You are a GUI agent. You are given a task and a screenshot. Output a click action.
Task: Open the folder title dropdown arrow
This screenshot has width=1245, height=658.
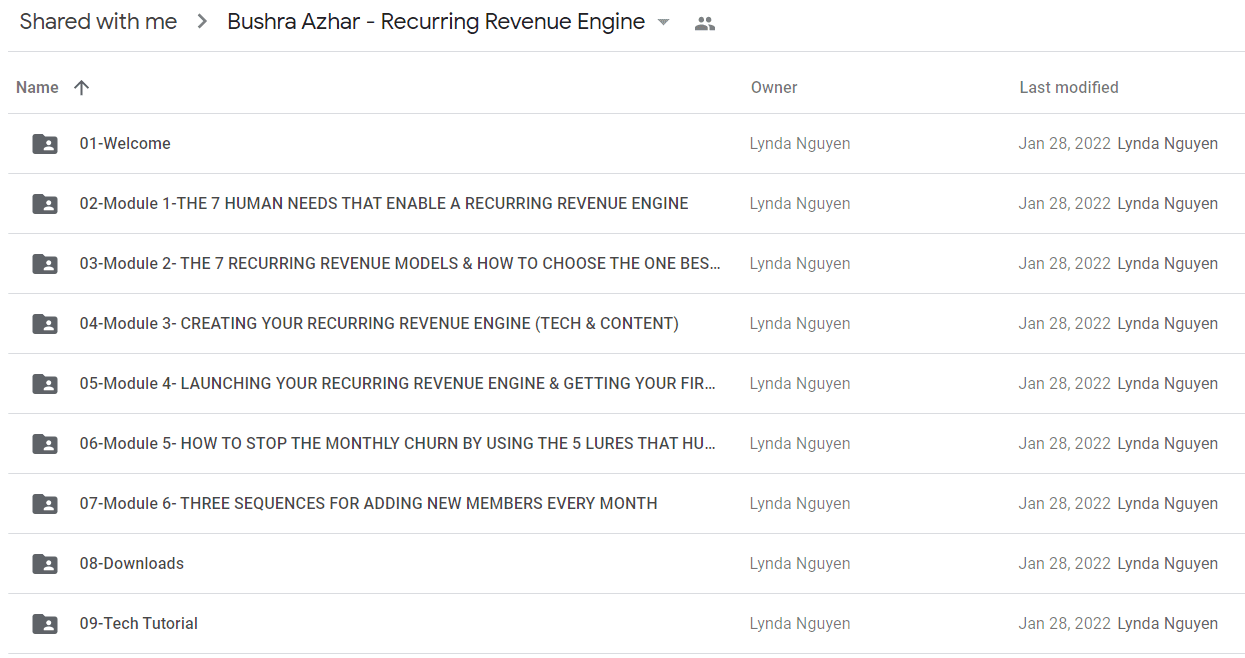(663, 23)
